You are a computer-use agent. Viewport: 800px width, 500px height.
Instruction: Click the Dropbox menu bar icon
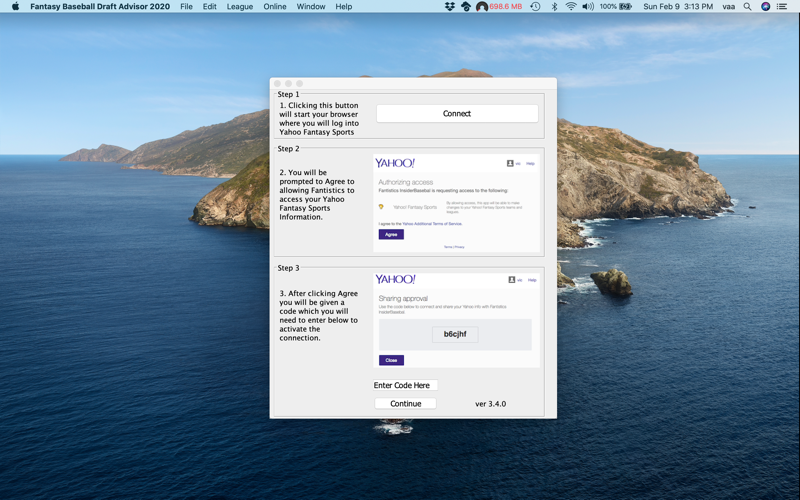(449, 7)
